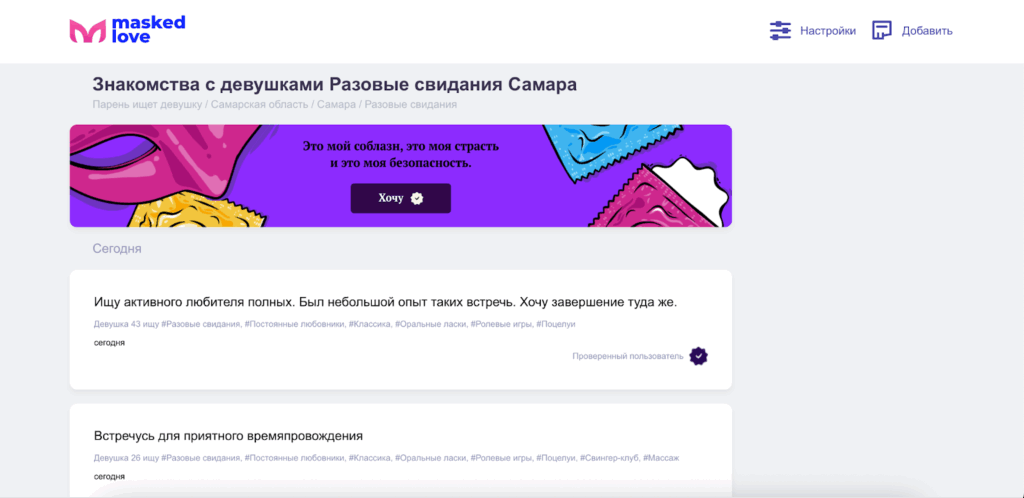Select the Разовые свидания breadcrumb
Image resolution: width=1024 pixels, height=498 pixels.
pyautogui.click(x=411, y=104)
